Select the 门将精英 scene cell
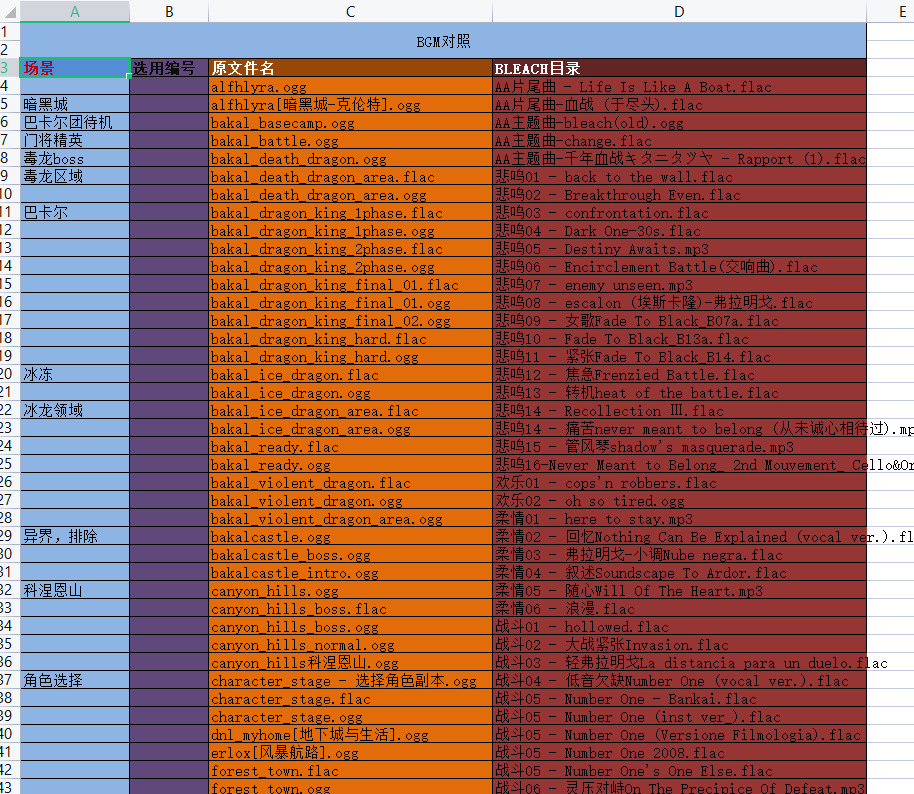The height and width of the screenshot is (794, 914). pos(75,140)
